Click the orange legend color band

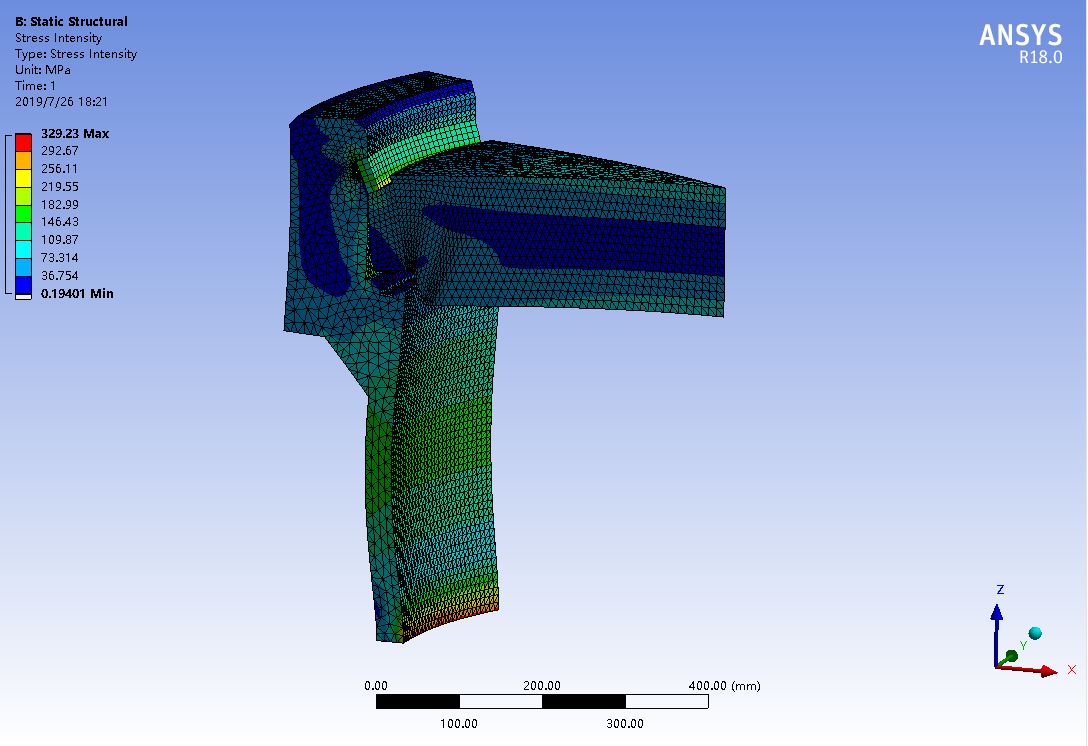(x=24, y=160)
